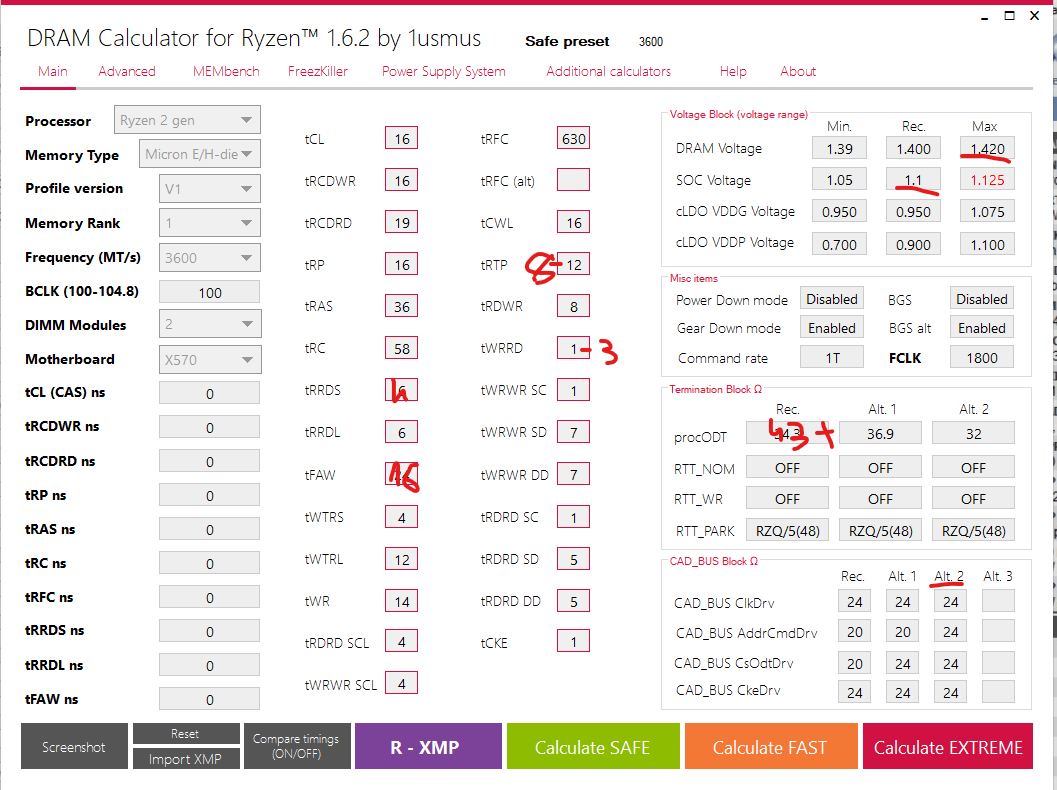This screenshot has width=1057, height=790.
Task: Open the About tab
Action: 798,71
